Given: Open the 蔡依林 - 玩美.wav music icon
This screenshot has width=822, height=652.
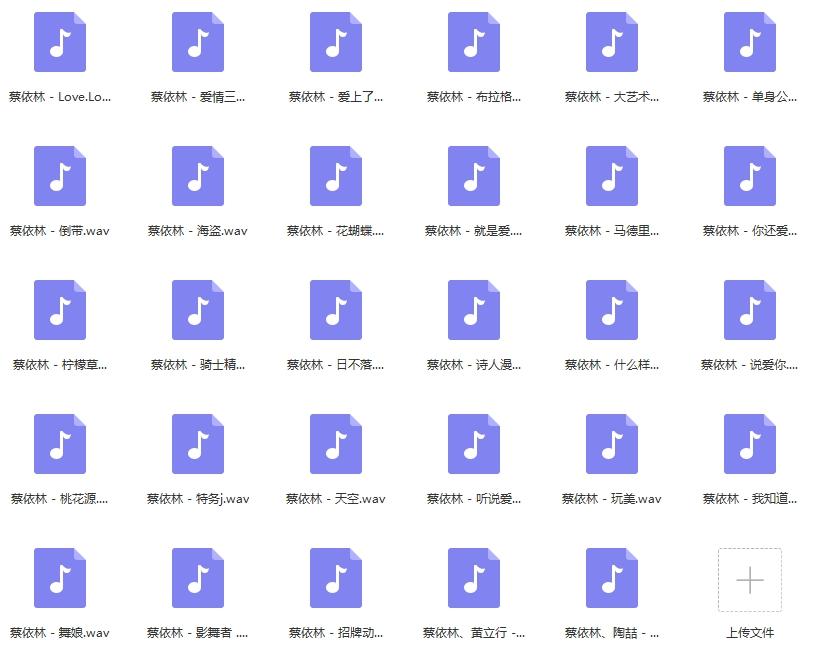Looking at the screenshot, I should [612, 444].
